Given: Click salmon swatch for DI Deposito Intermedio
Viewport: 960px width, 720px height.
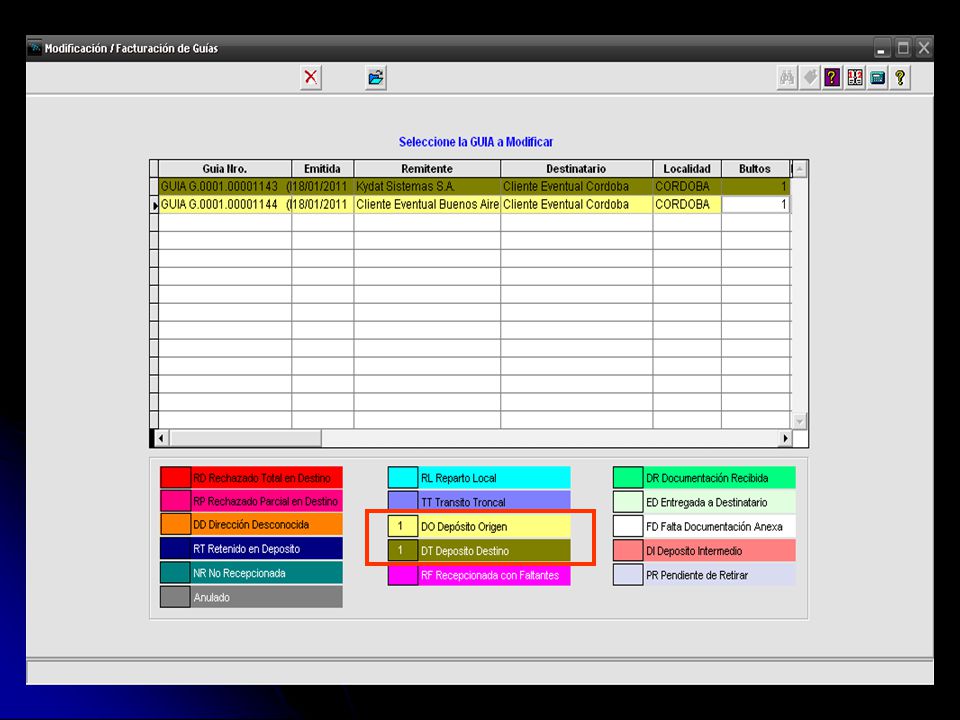Looking at the screenshot, I should pos(628,550).
